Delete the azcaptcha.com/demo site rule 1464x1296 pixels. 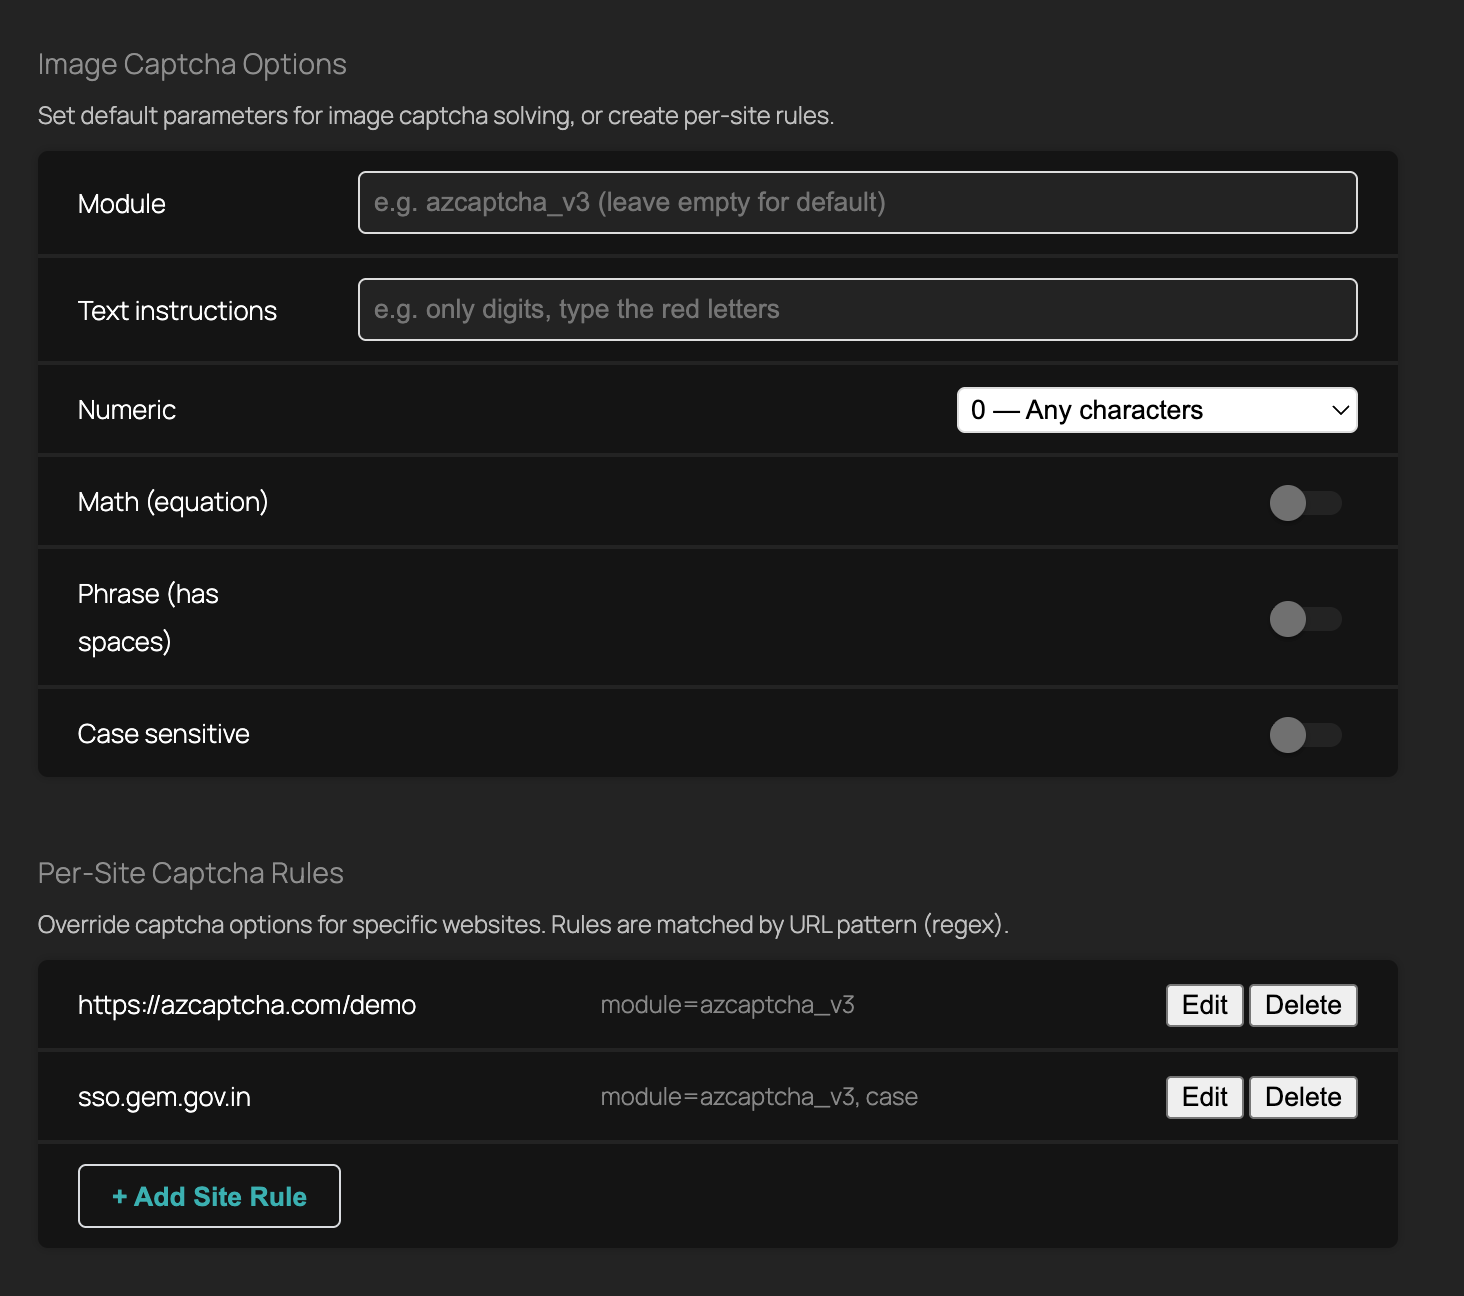pos(1303,1005)
